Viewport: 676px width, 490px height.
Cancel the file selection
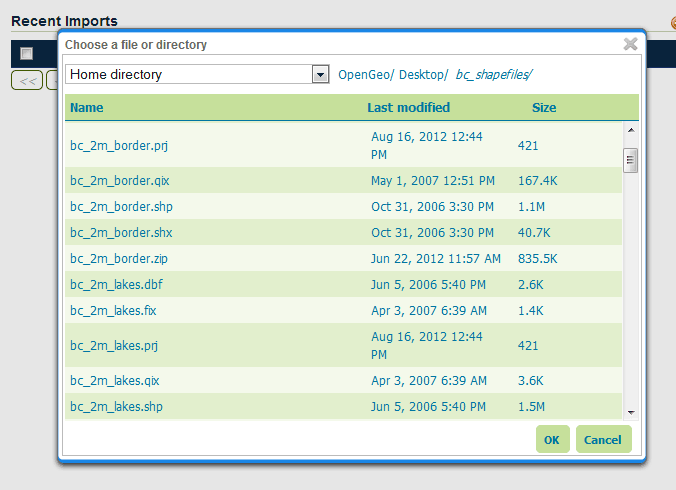pyautogui.click(x=603, y=440)
